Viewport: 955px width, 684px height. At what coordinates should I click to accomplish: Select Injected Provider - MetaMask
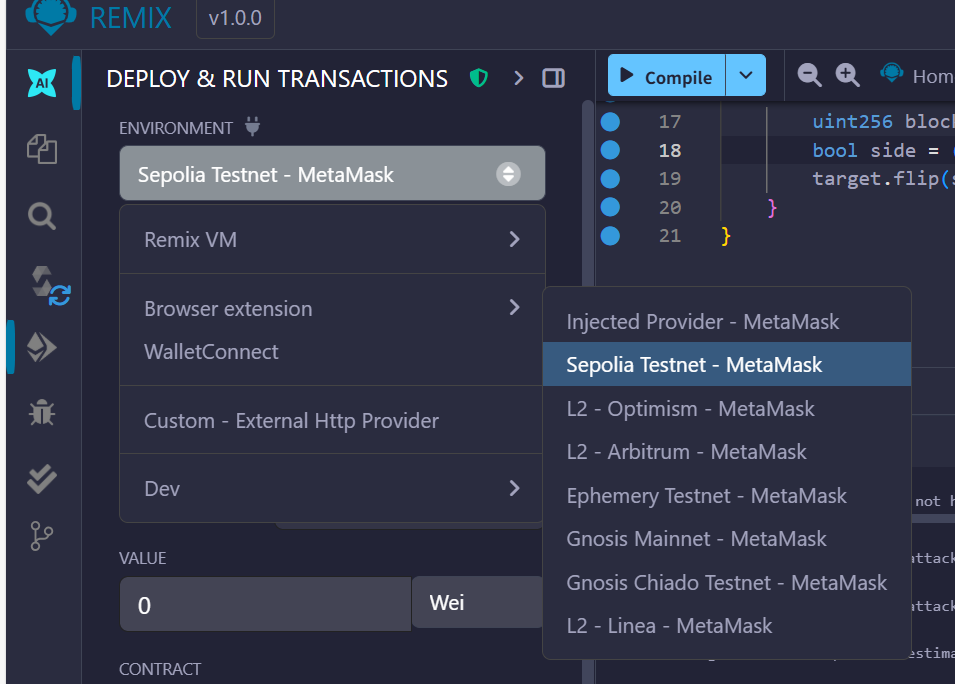[727, 321]
